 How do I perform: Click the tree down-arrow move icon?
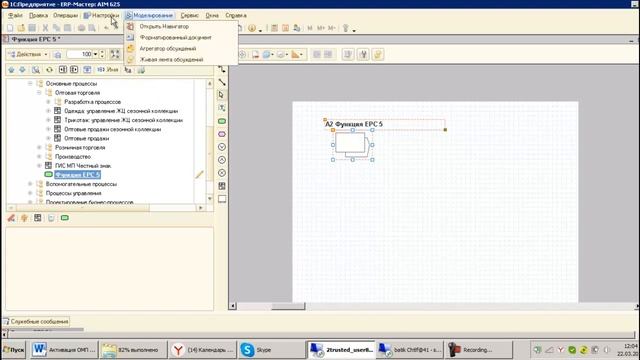tap(22, 70)
